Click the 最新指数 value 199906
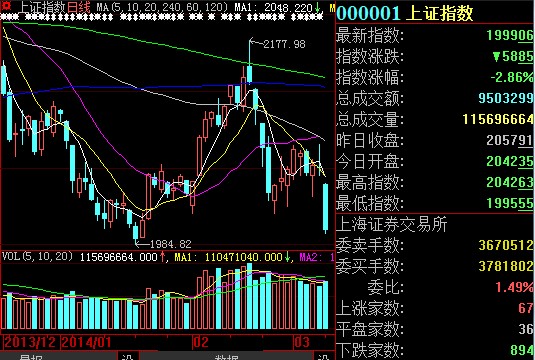 (x=509, y=35)
